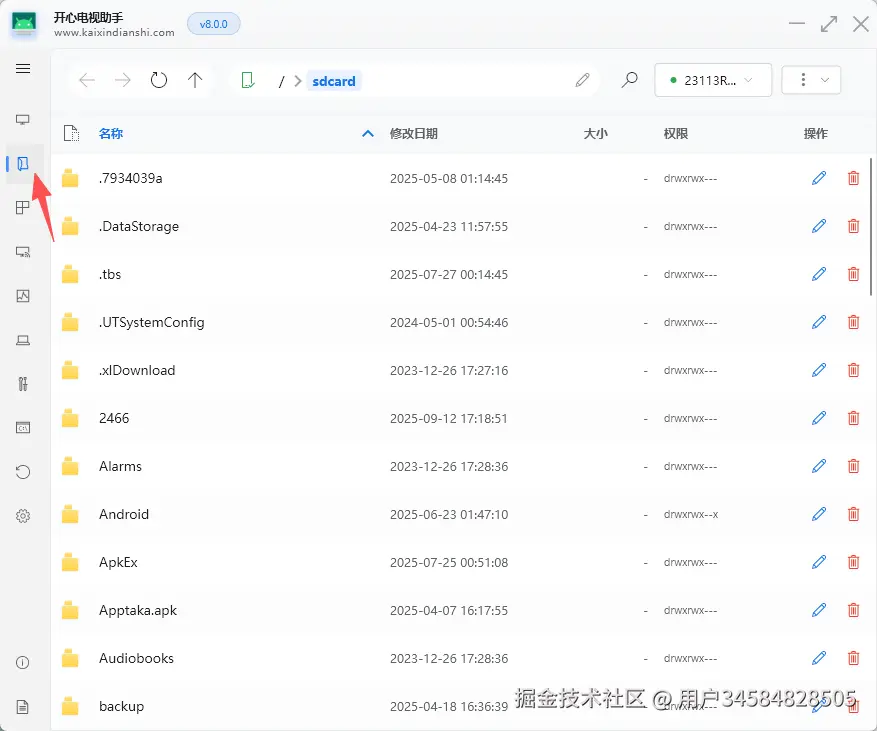This screenshot has width=877, height=731.
Task: Rename the .7934039a folder
Action: coord(819,178)
